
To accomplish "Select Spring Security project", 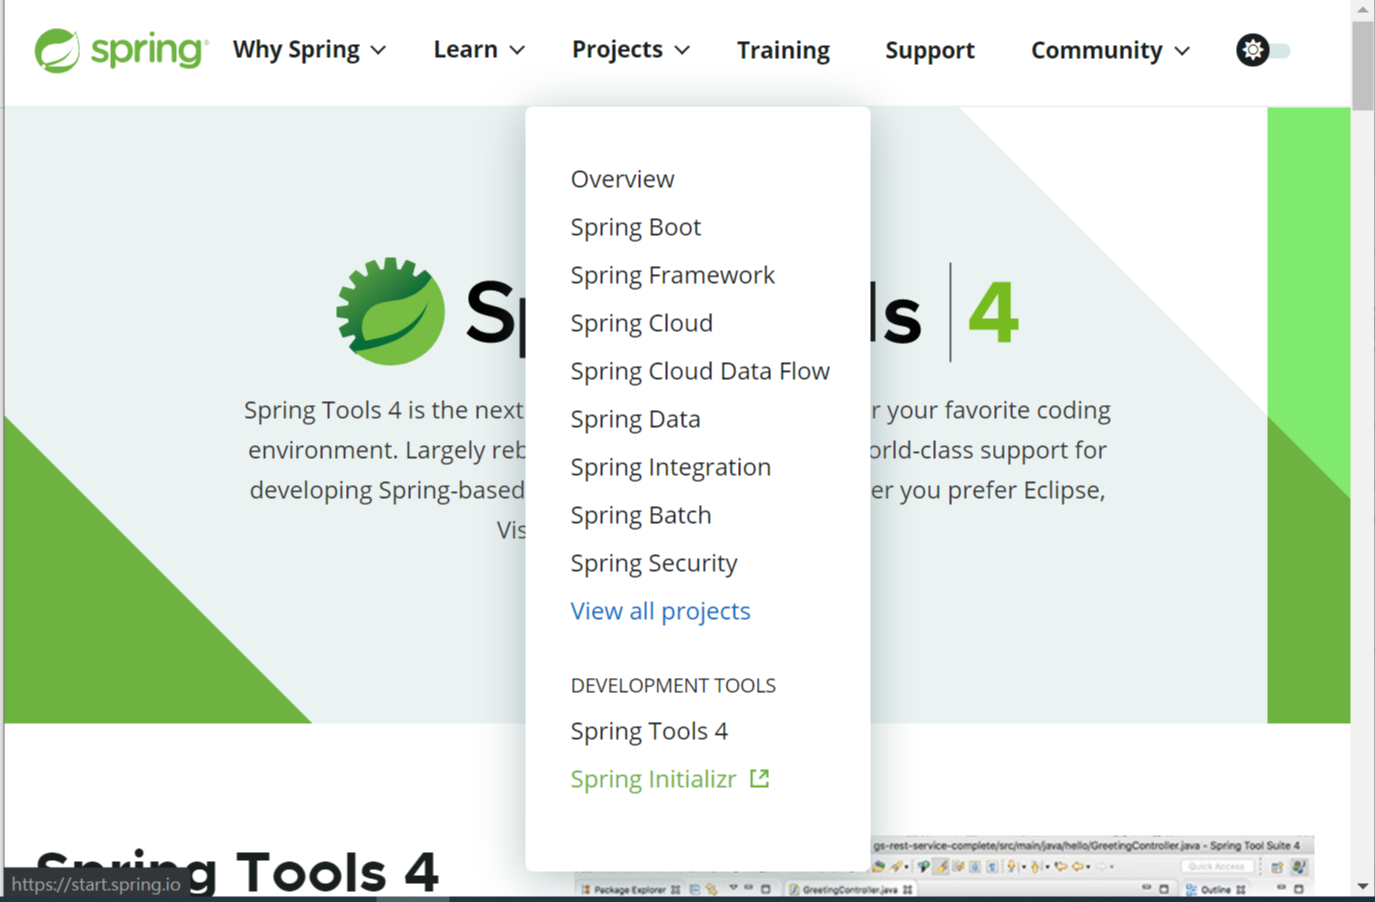I will pos(654,563).
